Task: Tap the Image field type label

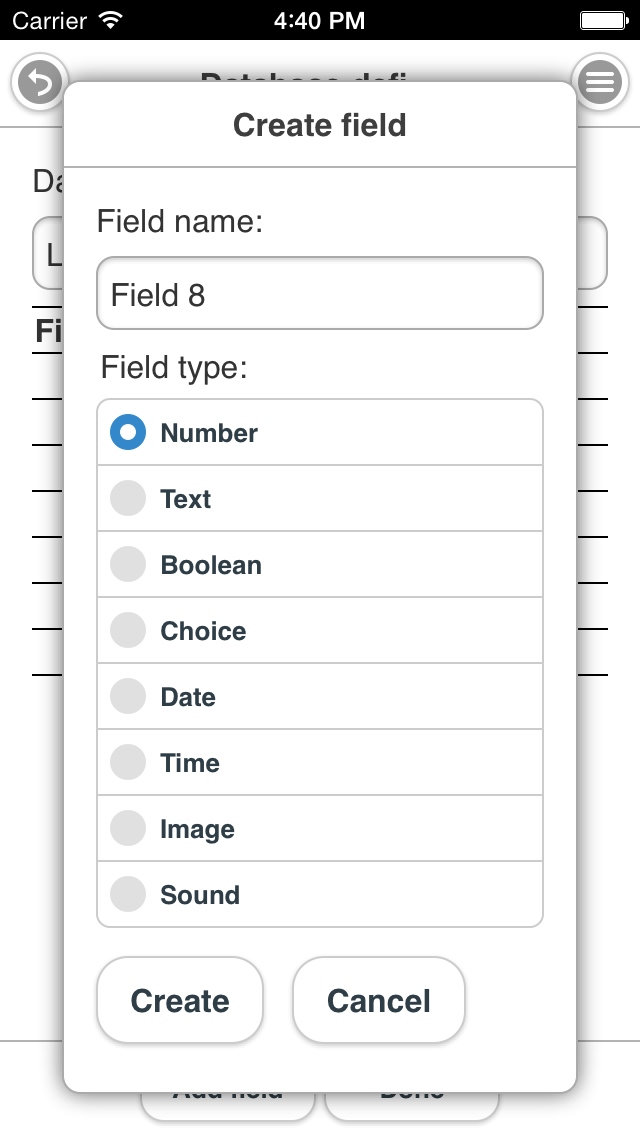Action: tap(197, 829)
